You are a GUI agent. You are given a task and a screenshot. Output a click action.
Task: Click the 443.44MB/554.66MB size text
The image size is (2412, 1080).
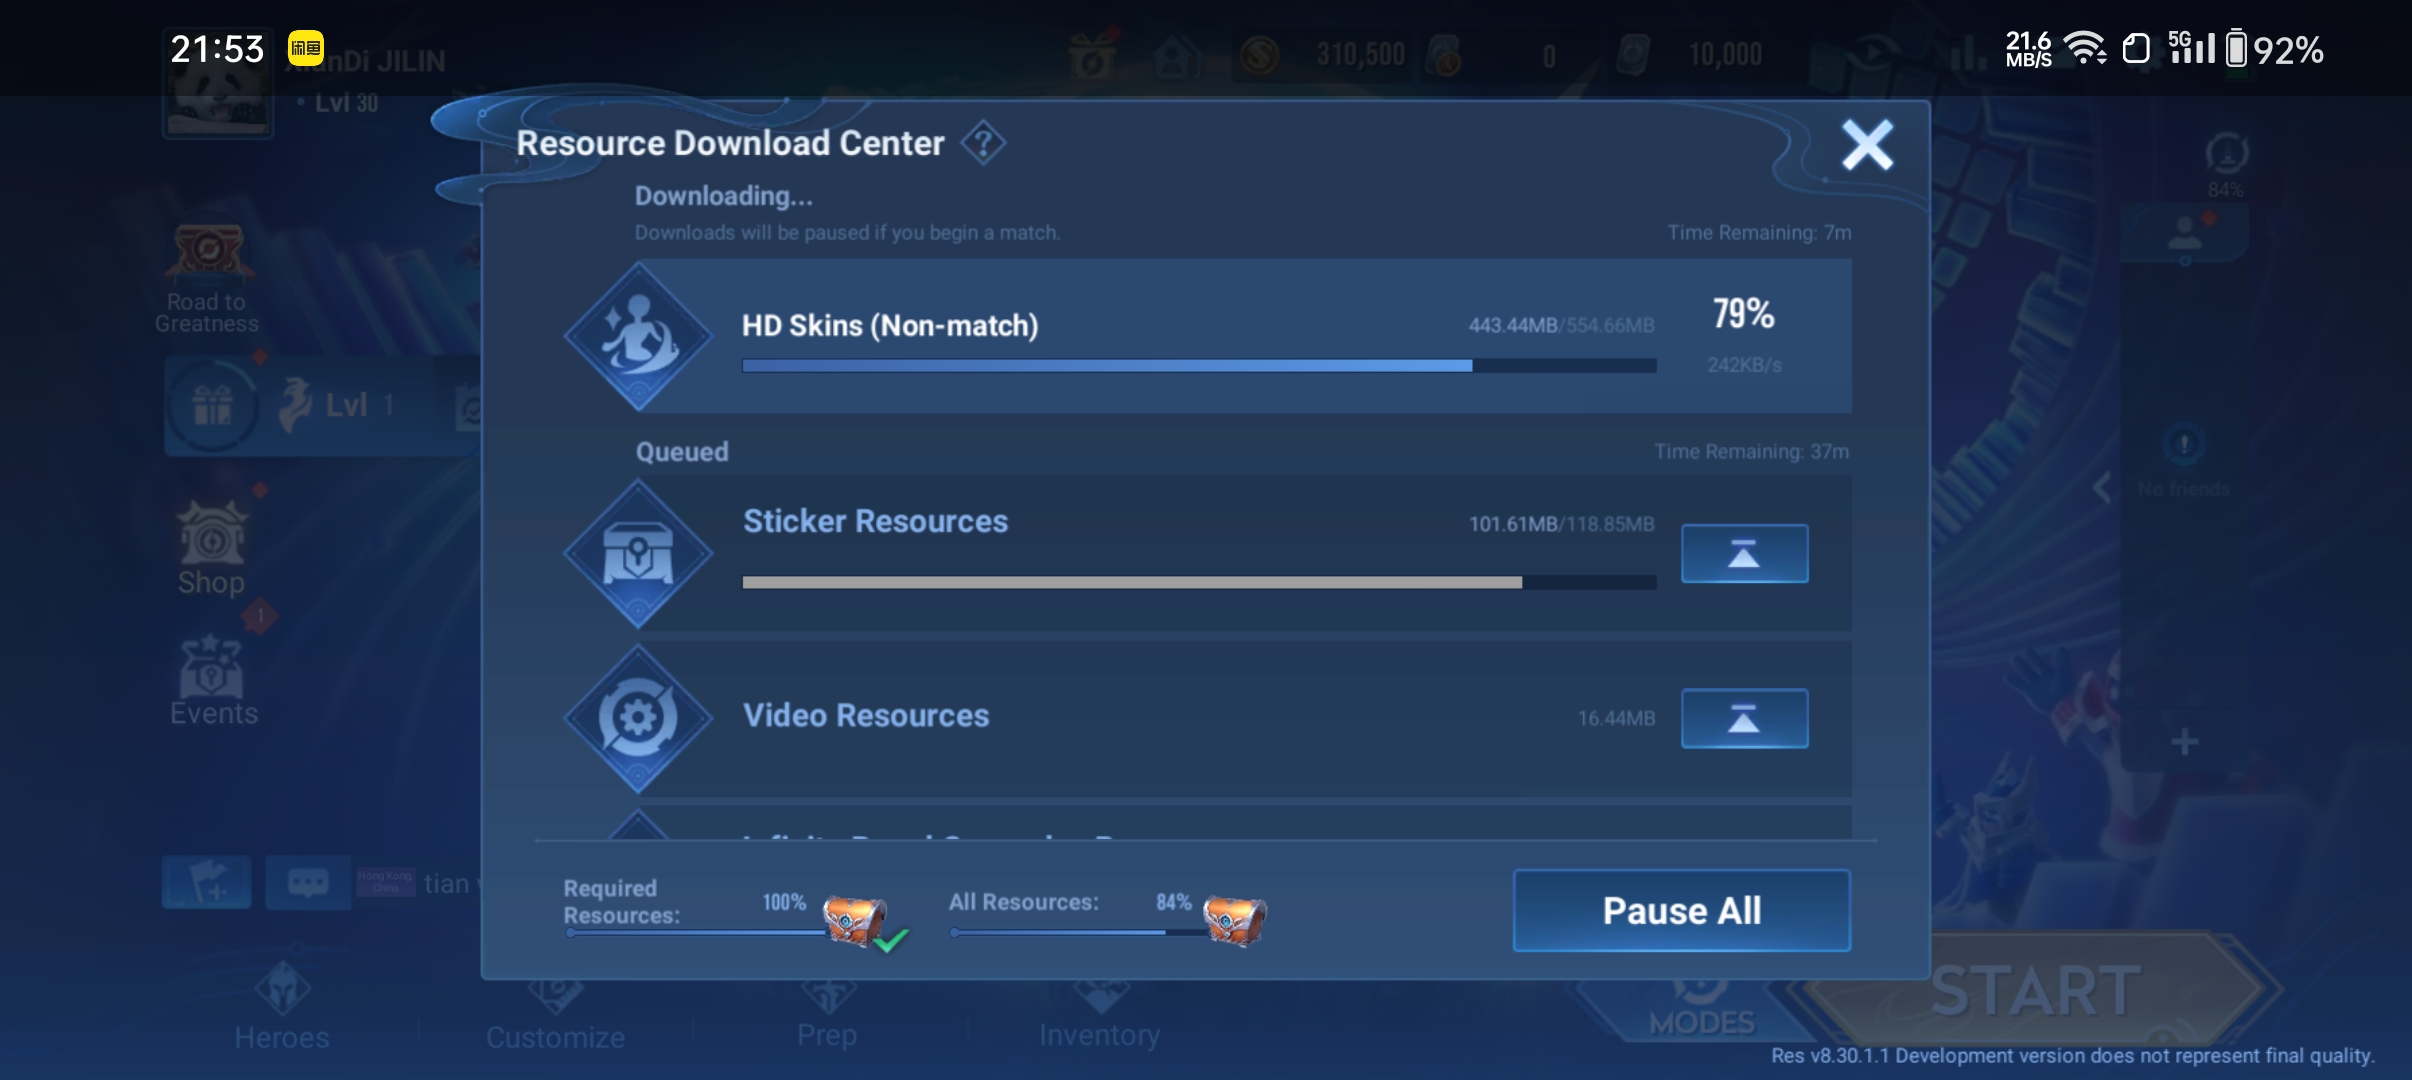(1561, 325)
